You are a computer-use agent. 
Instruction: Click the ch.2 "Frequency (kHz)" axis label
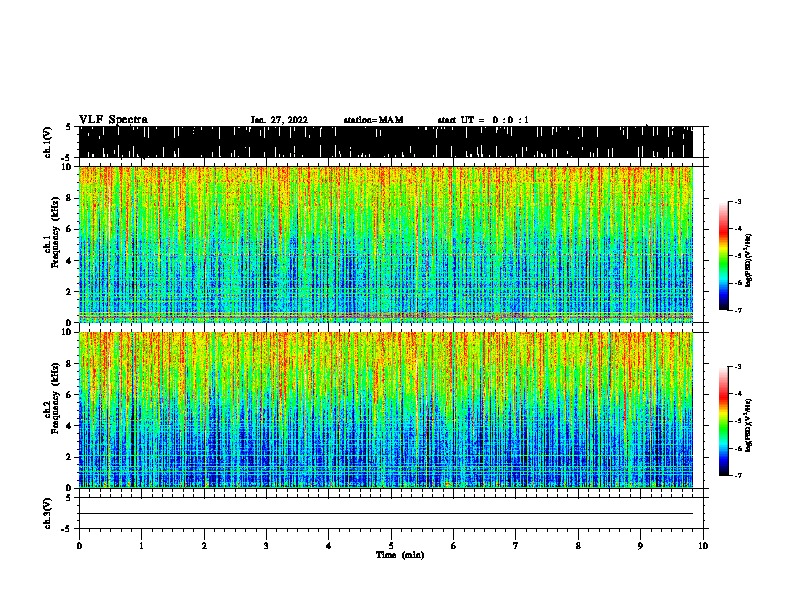click(x=56, y=398)
